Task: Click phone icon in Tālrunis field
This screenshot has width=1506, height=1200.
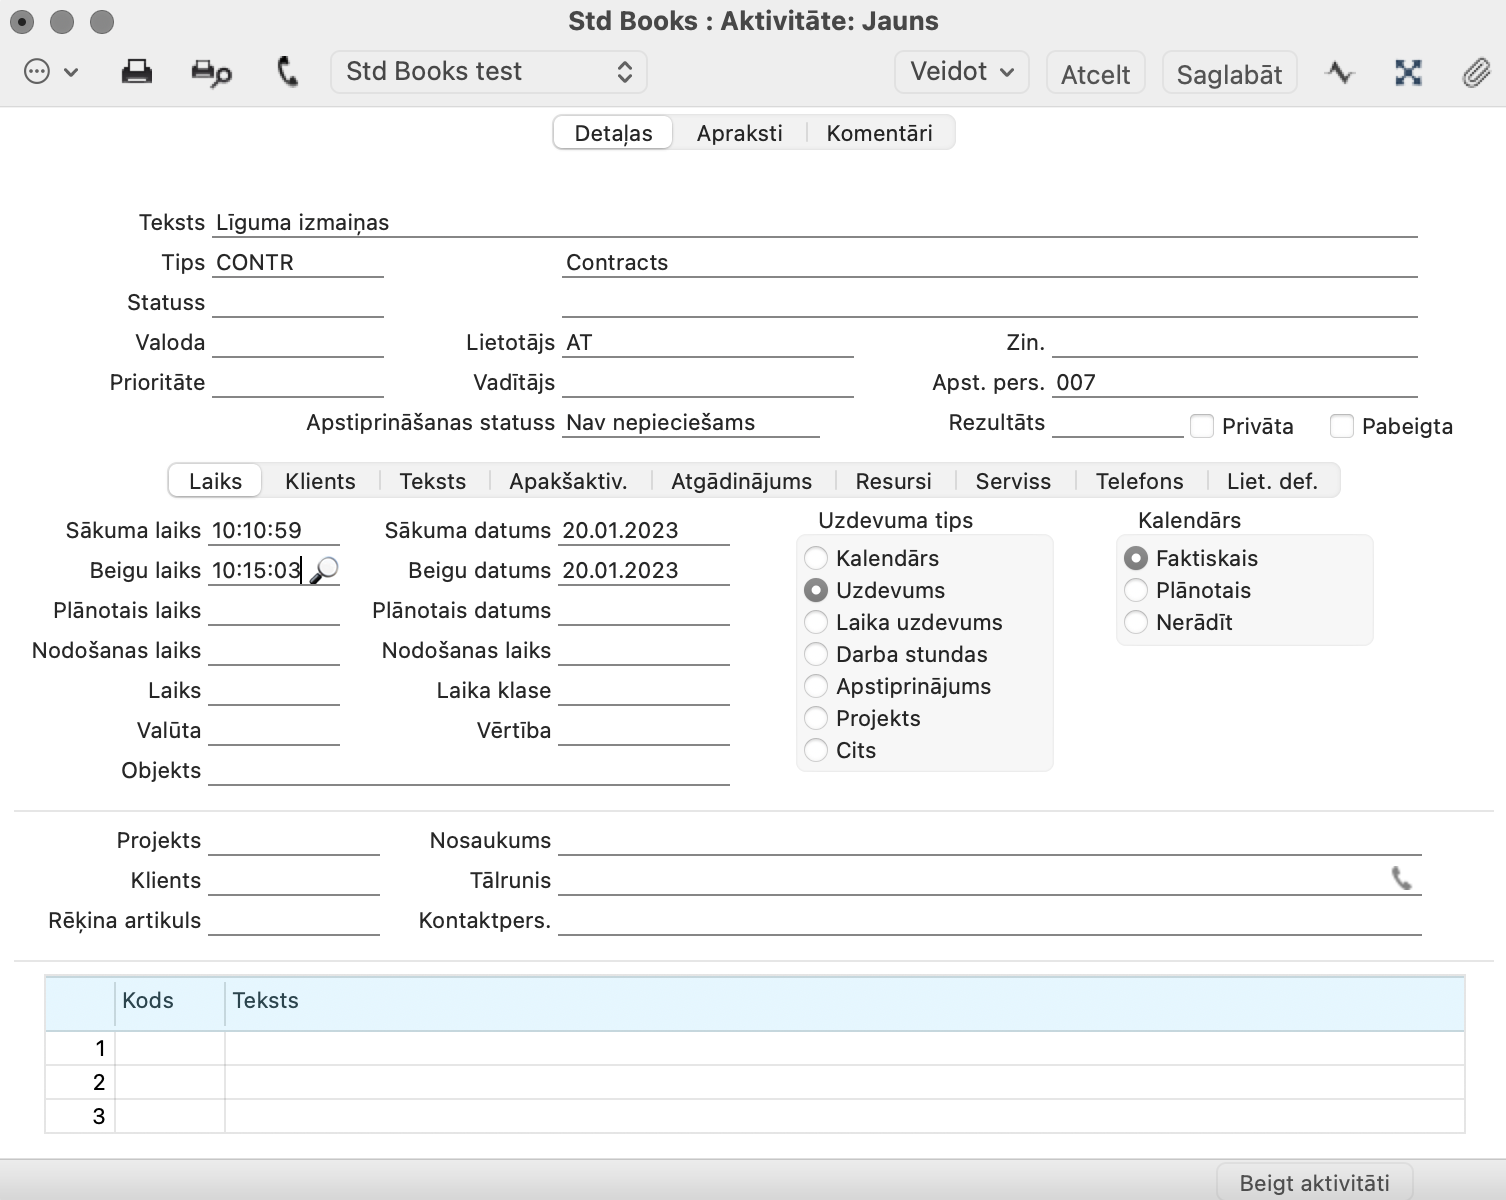Action: coord(1402,879)
